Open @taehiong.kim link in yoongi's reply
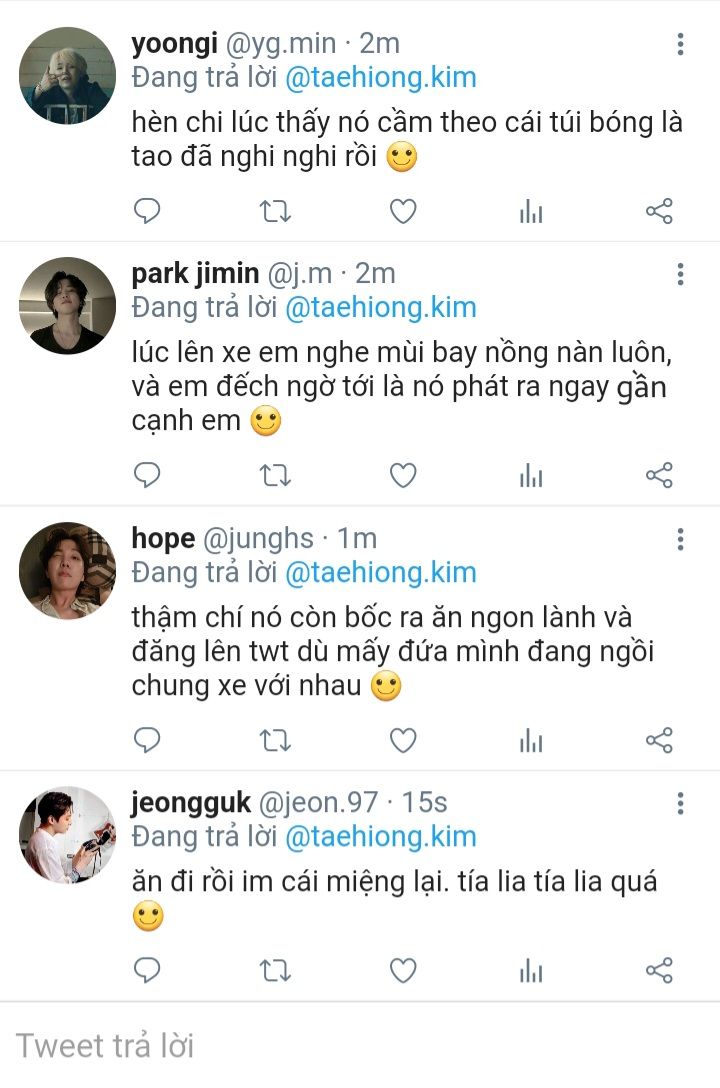The height and width of the screenshot is (1088, 720). 380,78
